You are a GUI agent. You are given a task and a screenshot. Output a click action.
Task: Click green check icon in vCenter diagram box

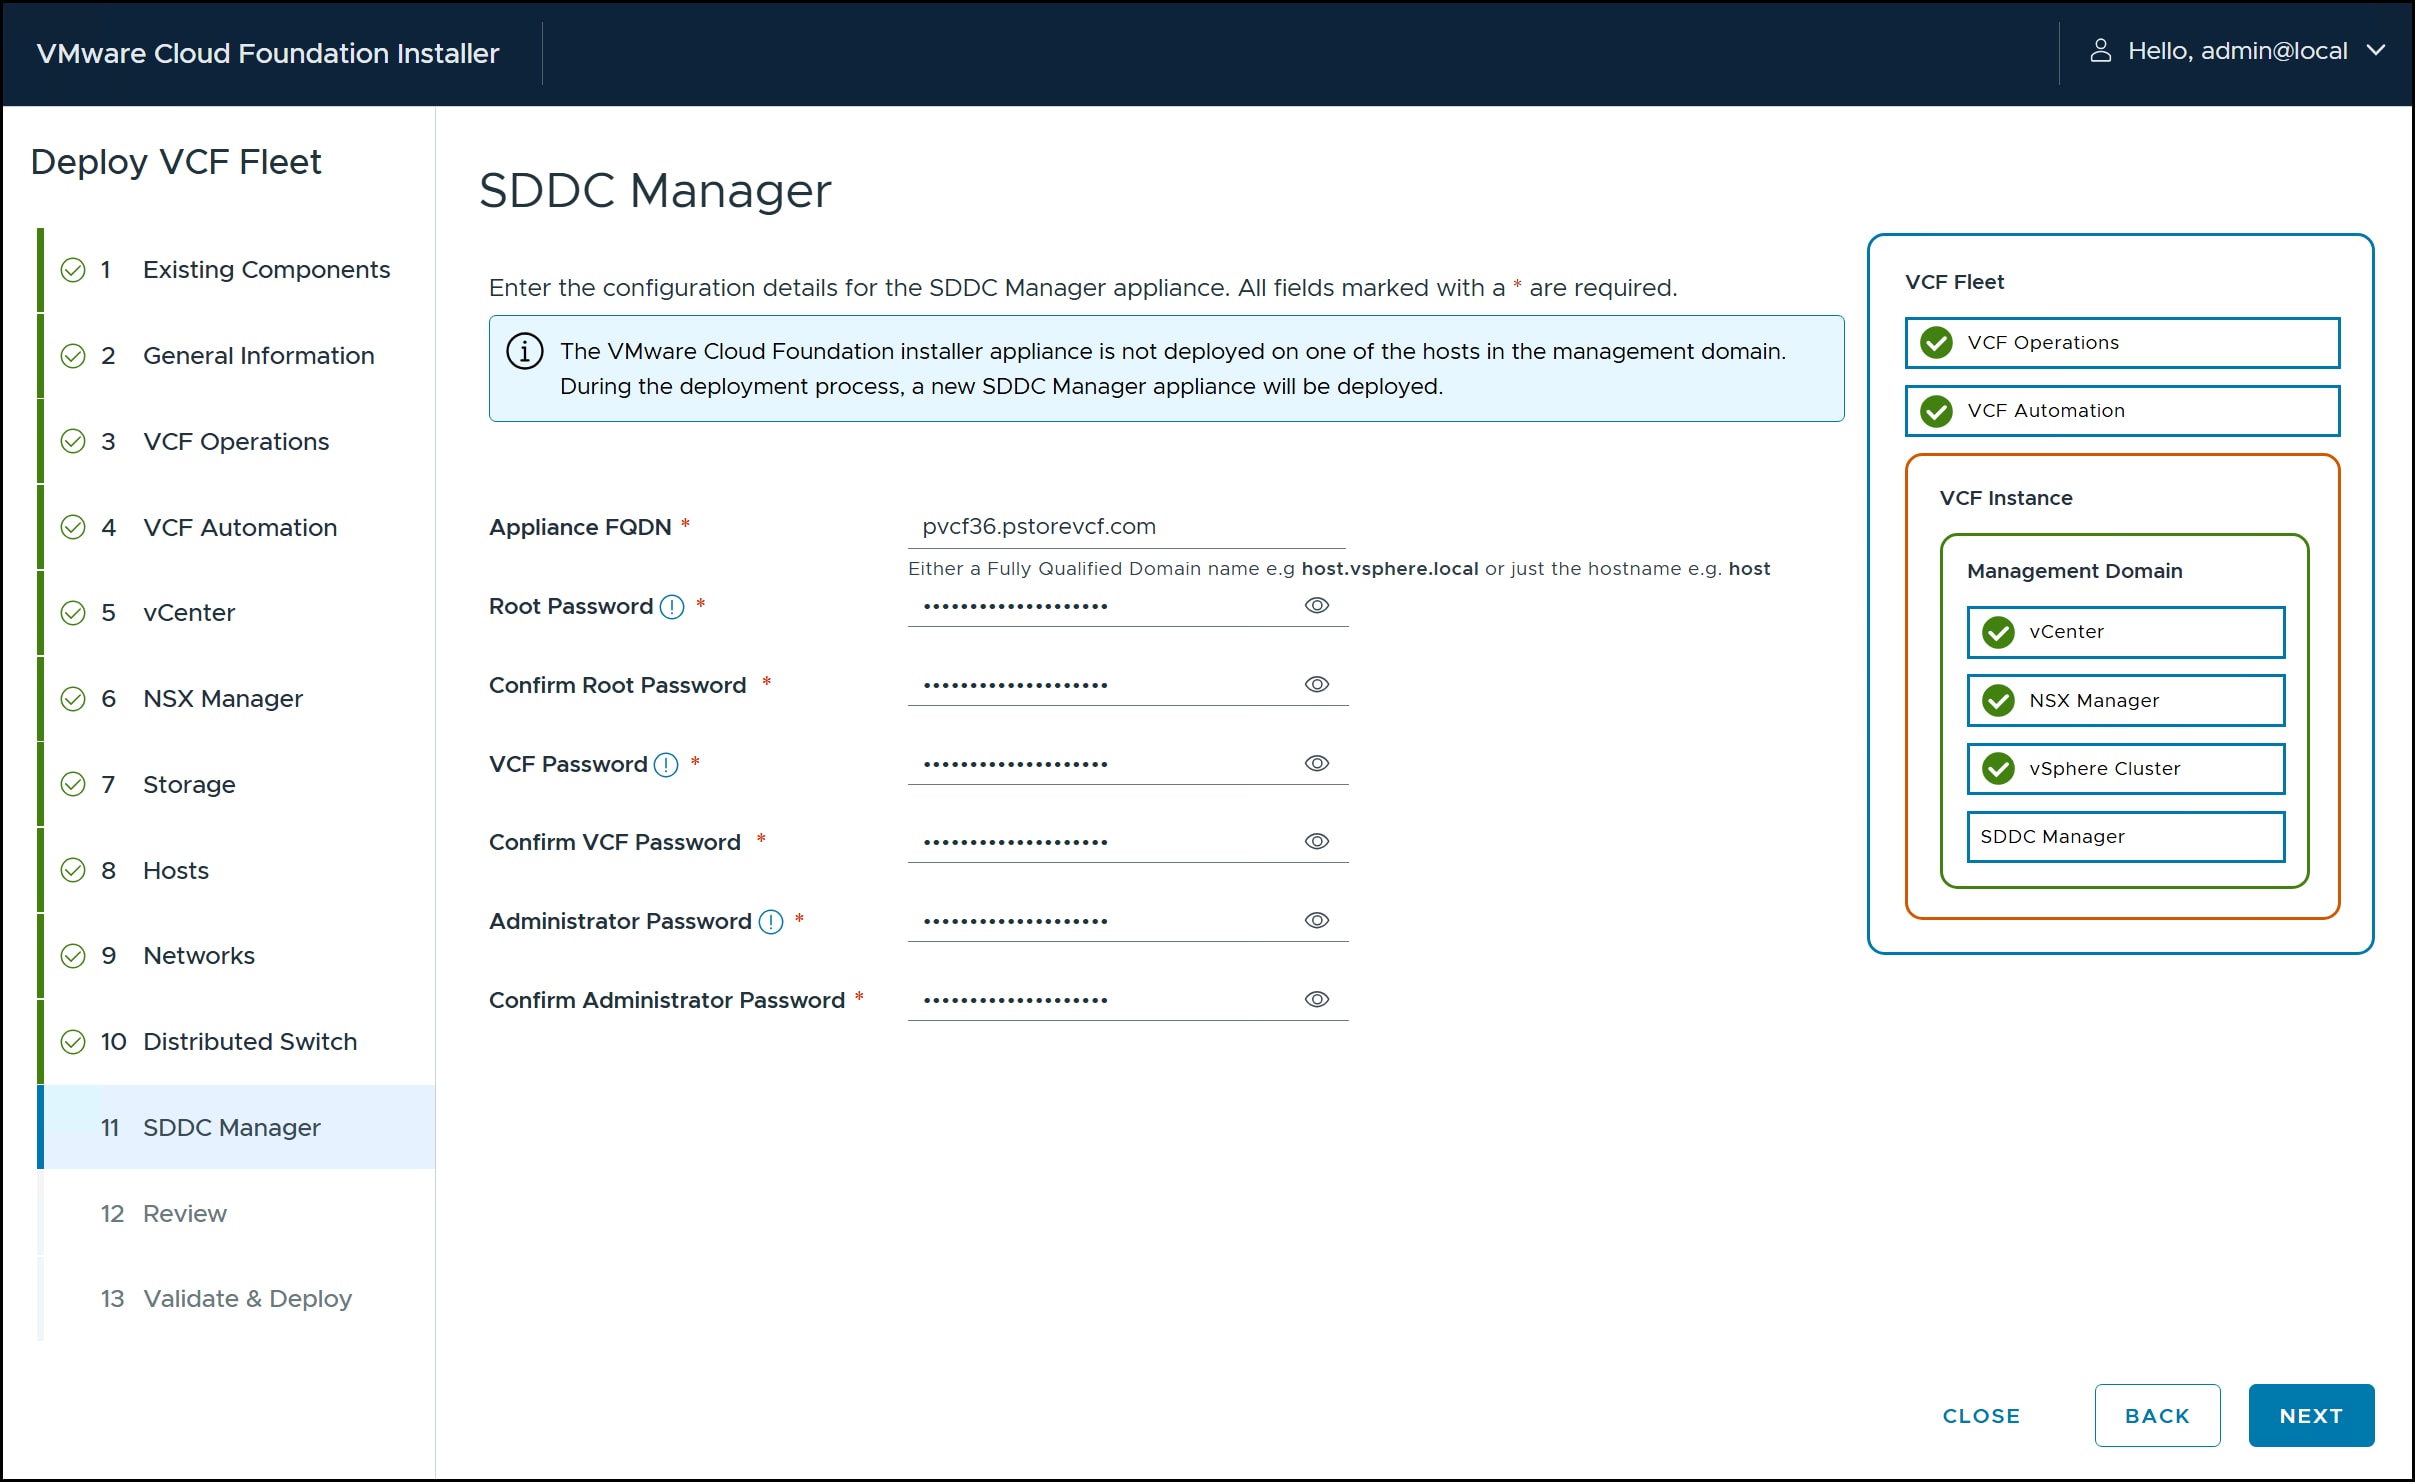[1999, 632]
